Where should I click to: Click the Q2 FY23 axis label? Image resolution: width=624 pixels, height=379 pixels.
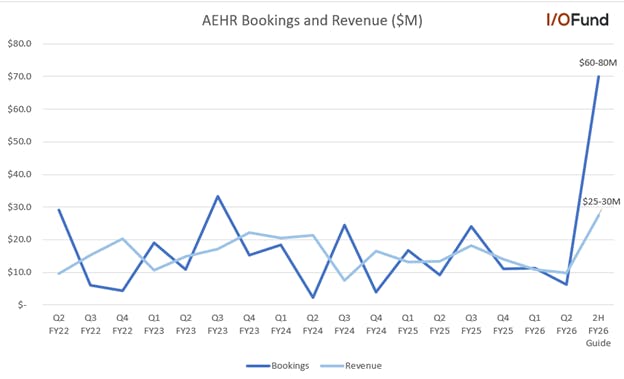(185, 324)
